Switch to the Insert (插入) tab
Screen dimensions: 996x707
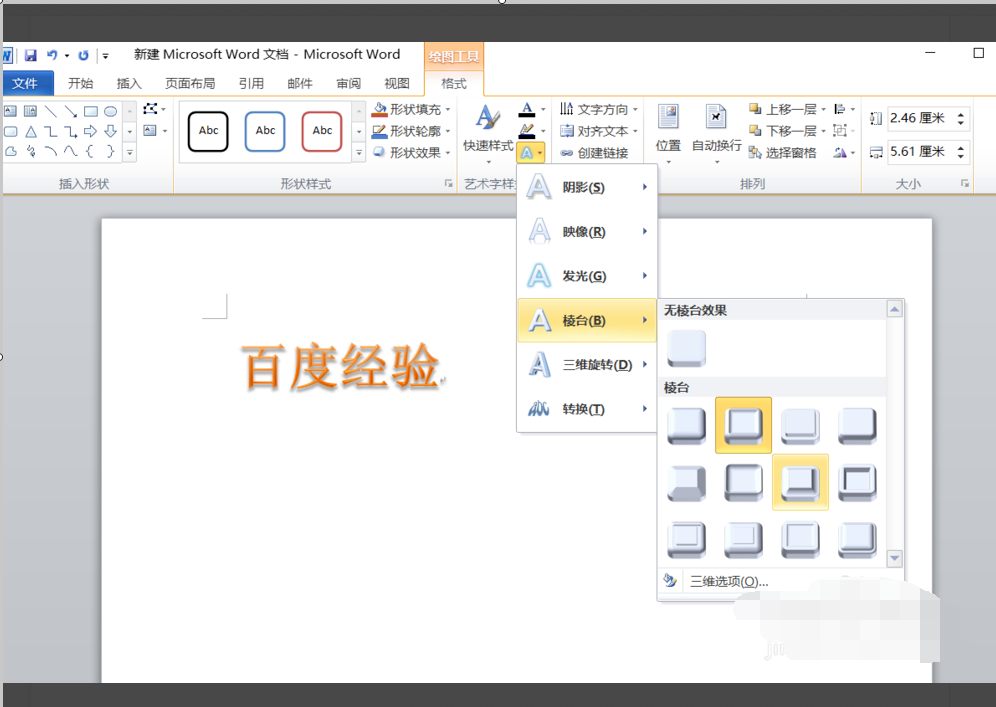tap(129, 84)
